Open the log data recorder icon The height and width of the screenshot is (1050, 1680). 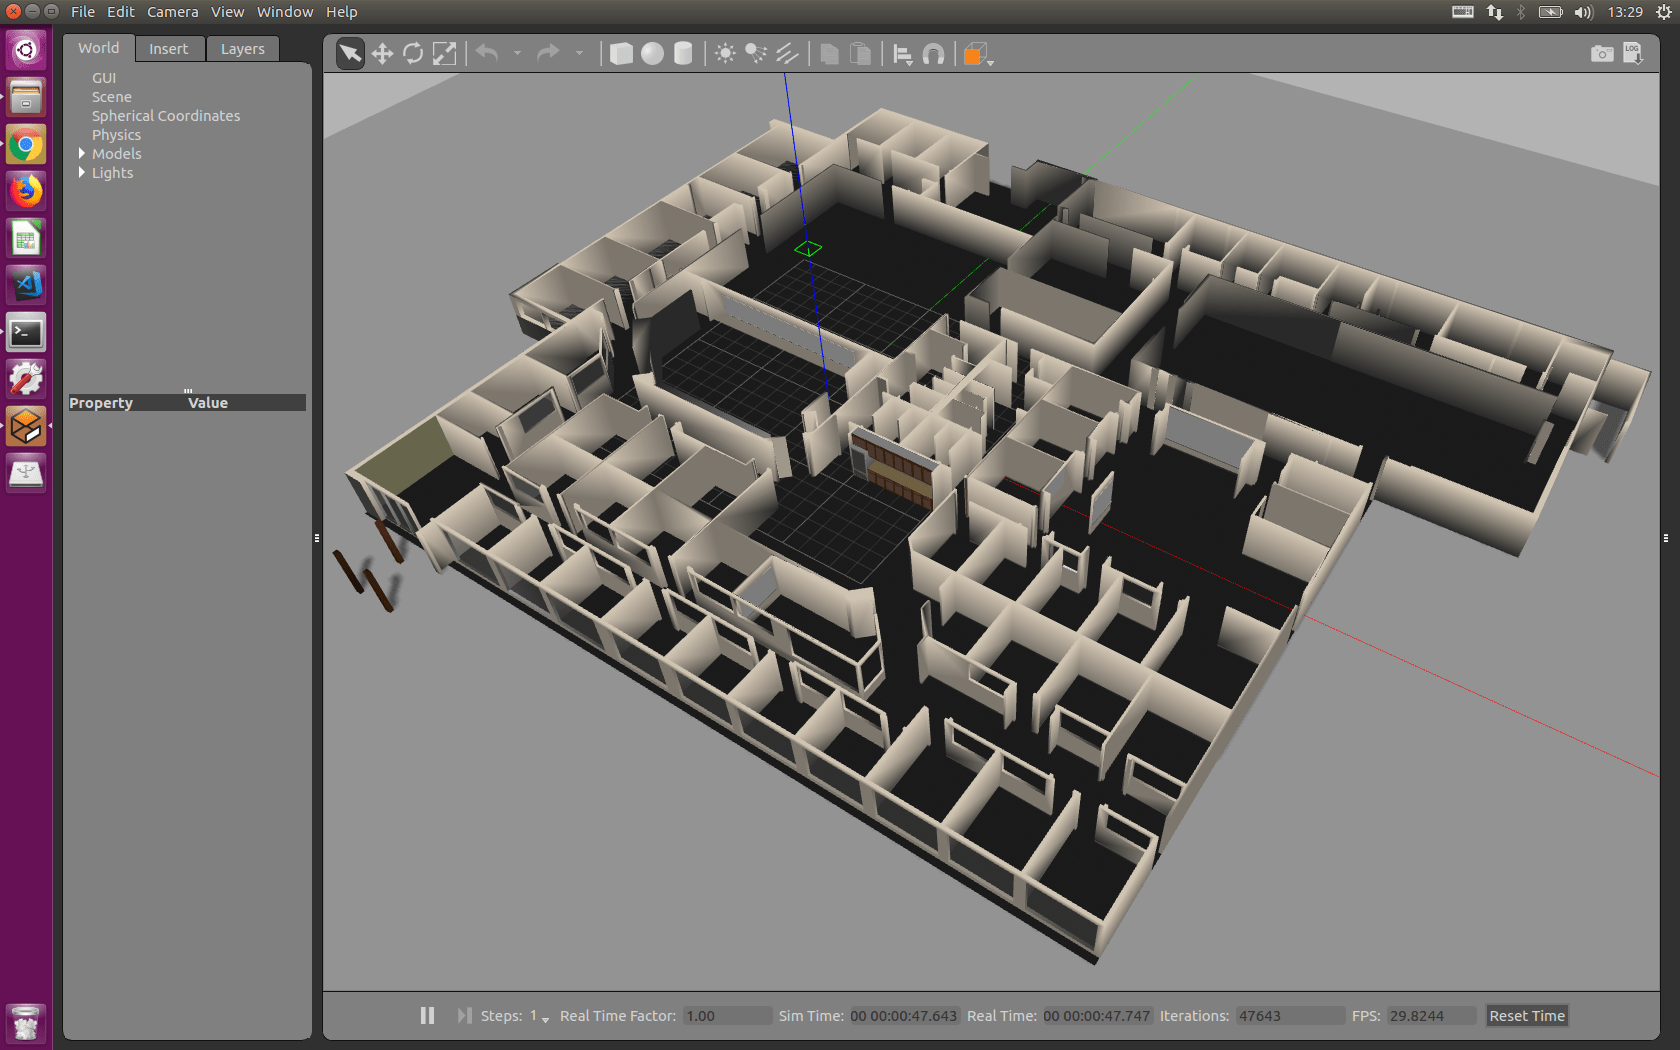click(1633, 53)
